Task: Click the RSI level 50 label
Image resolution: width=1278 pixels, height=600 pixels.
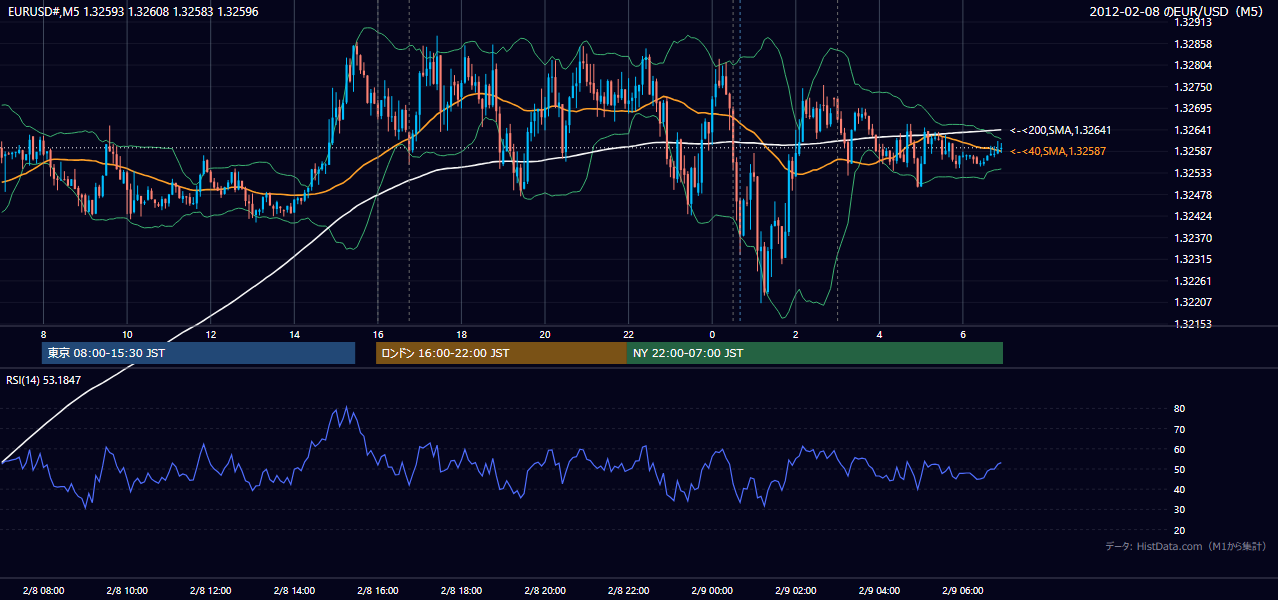Action: (1180, 469)
